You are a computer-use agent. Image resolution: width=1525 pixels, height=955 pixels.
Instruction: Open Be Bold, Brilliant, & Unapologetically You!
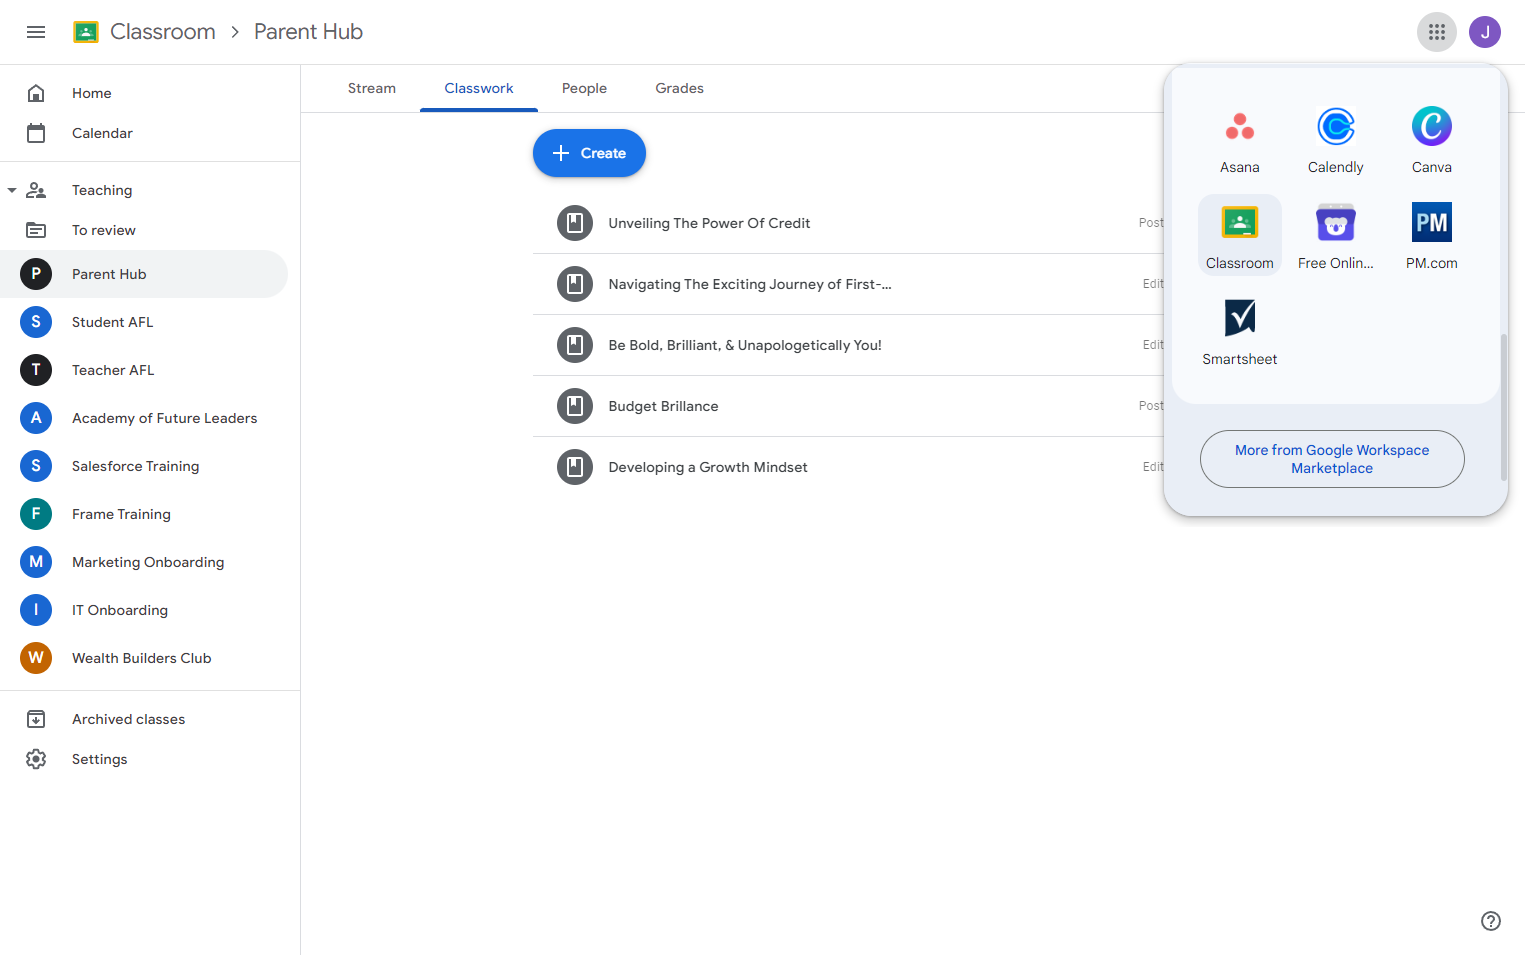(x=745, y=345)
